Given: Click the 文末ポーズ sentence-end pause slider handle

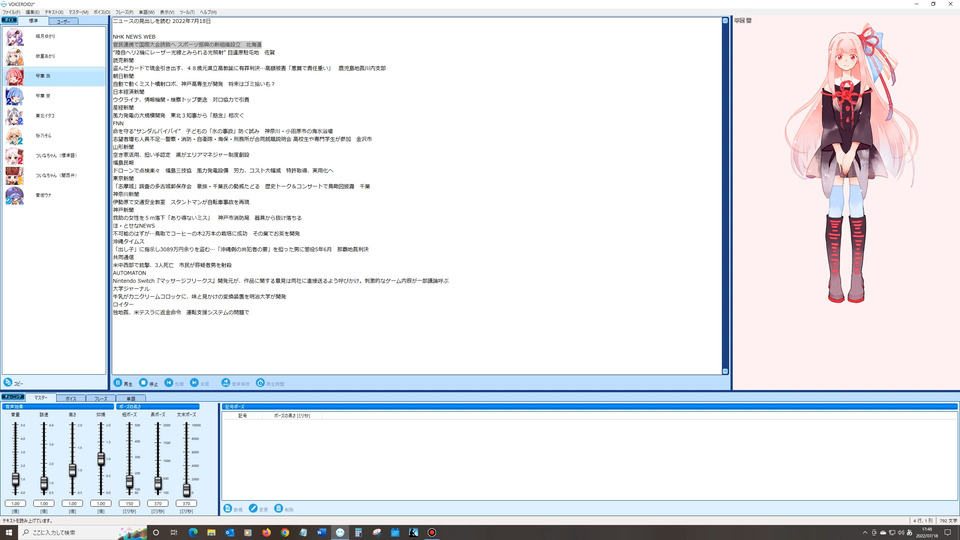Looking at the screenshot, I should (x=186, y=490).
